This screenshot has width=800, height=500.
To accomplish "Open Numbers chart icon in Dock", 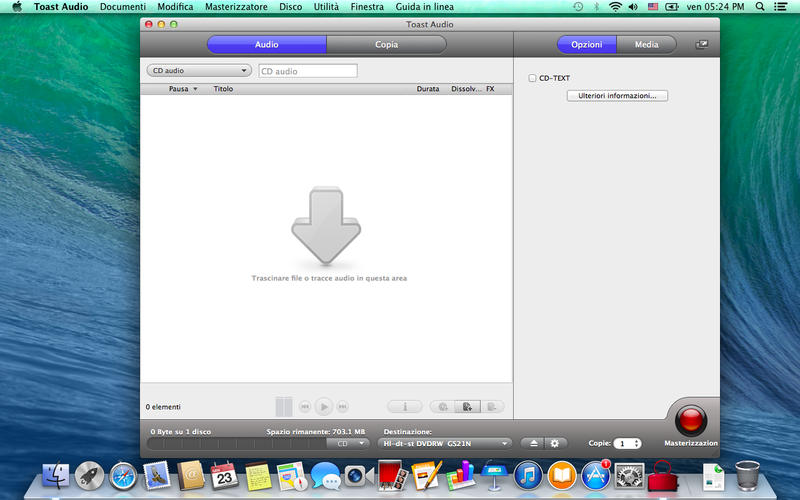I will tap(460, 475).
